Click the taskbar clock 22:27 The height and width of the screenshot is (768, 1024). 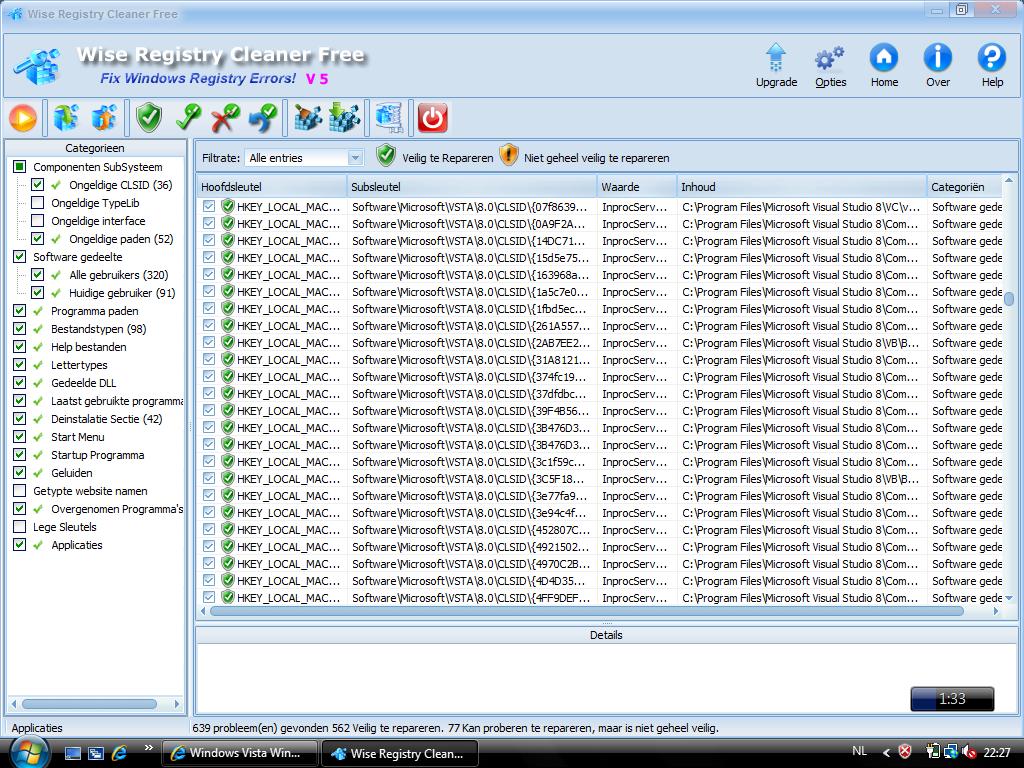(997, 752)
